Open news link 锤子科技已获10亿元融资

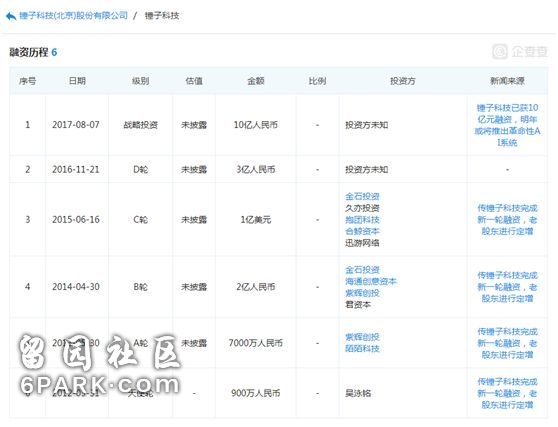point(507,125)
